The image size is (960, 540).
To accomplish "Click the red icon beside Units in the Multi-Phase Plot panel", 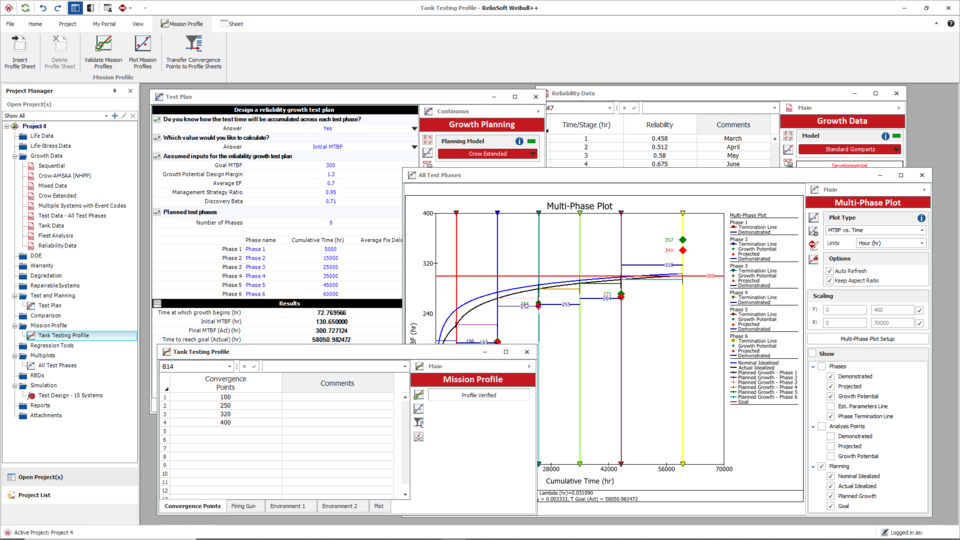I will (813, 245).
